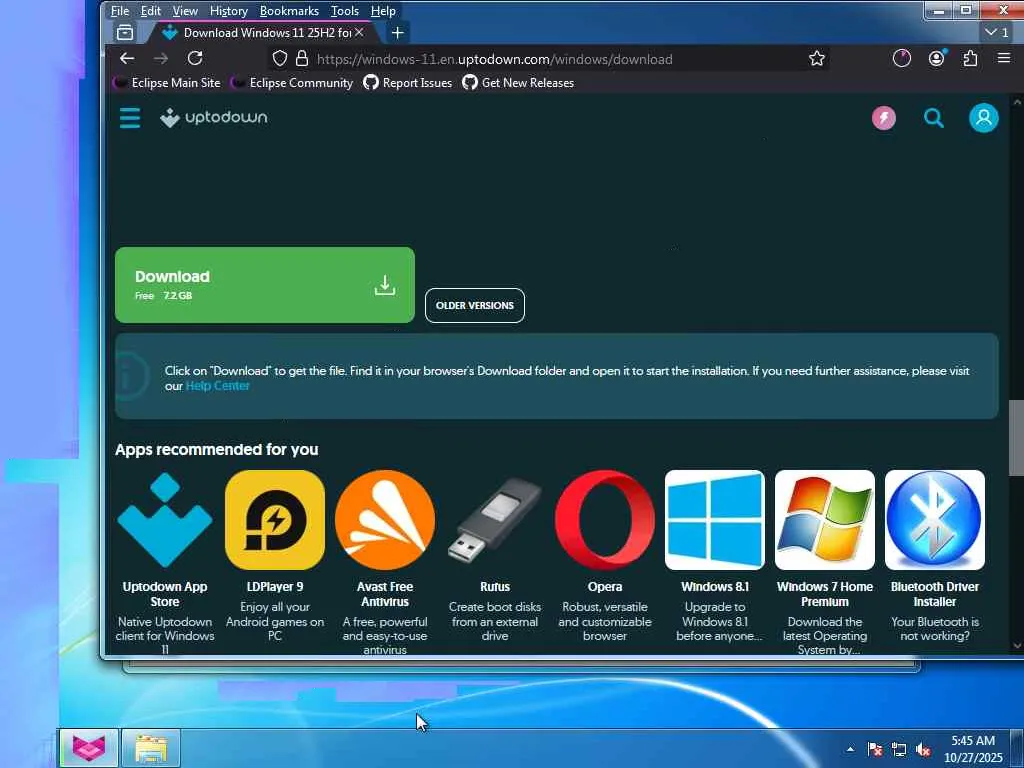Open the History menu
Image resolution: width=1024 pixels, height=768 pixels.
(229, 11)
